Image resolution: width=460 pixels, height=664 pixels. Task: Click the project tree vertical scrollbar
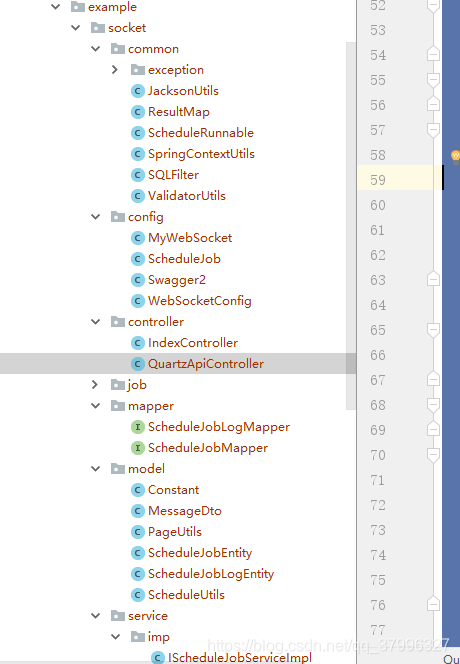pyautogui.click(x=351, y=225)
